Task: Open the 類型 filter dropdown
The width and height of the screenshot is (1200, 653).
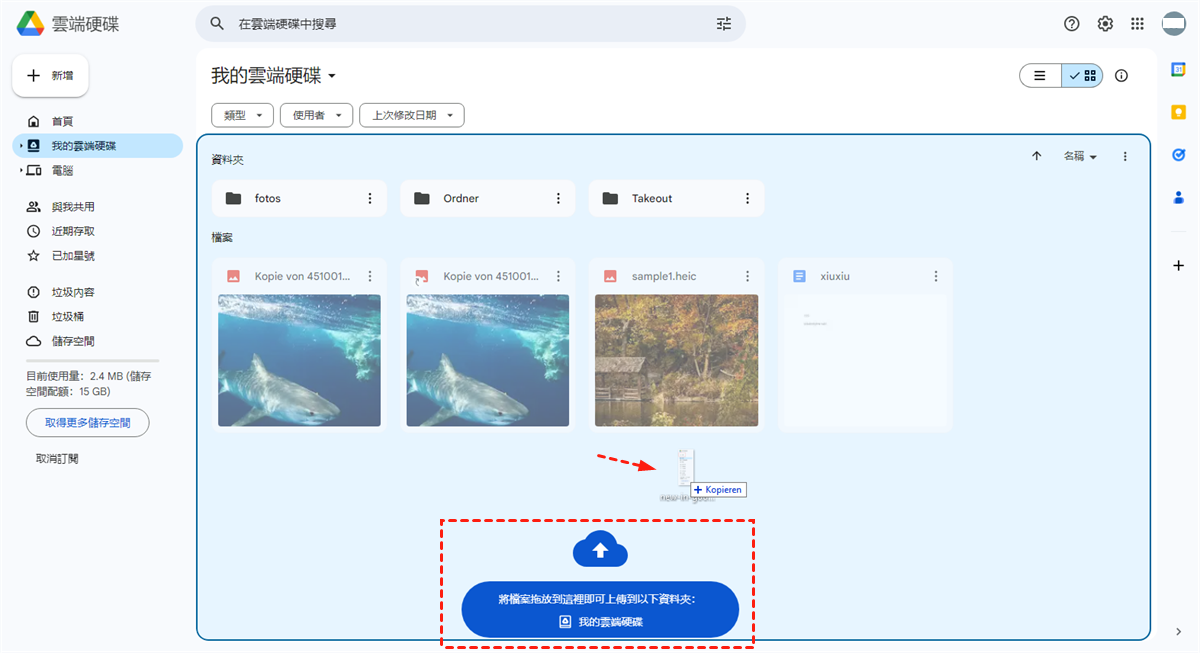Action: 243,115
